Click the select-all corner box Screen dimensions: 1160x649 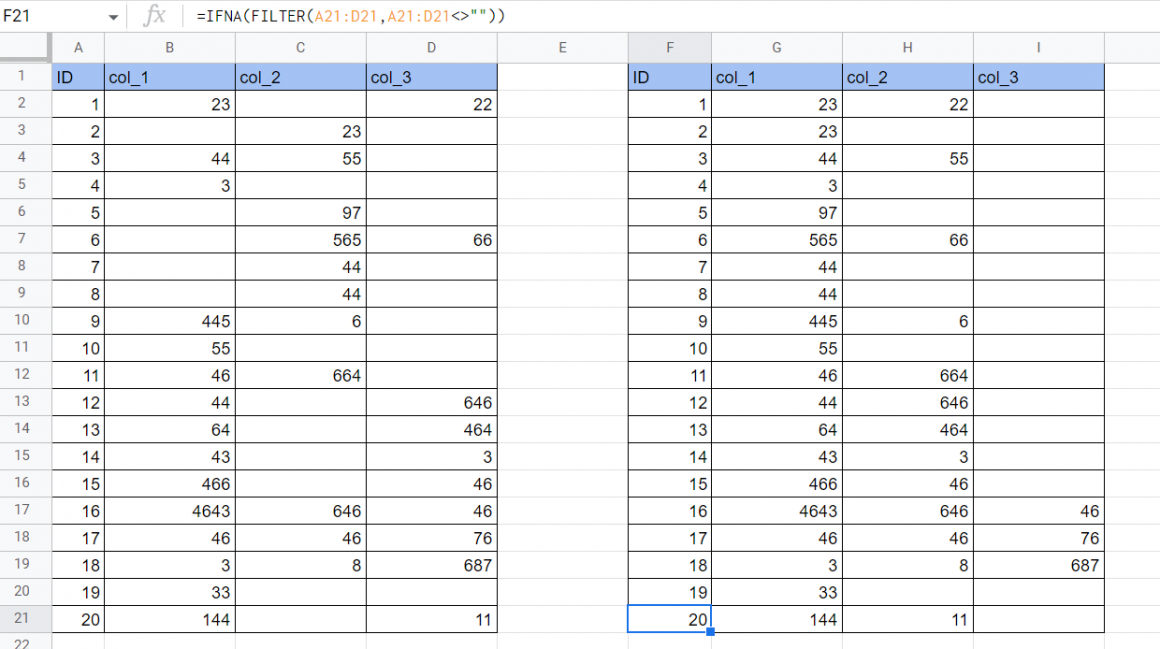click(x=24, y=47)
